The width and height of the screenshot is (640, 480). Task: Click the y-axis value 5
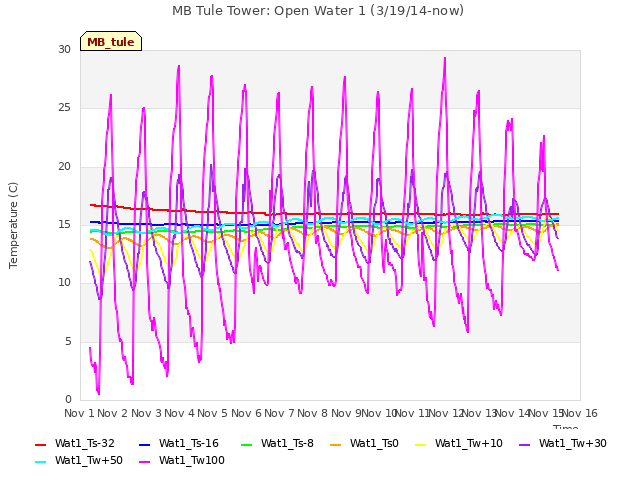[x=68, y=341]
